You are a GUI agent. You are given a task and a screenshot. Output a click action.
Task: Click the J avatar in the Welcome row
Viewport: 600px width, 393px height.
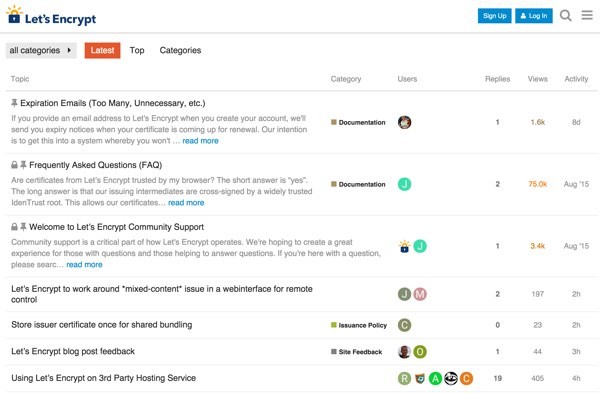click(420, 246)
